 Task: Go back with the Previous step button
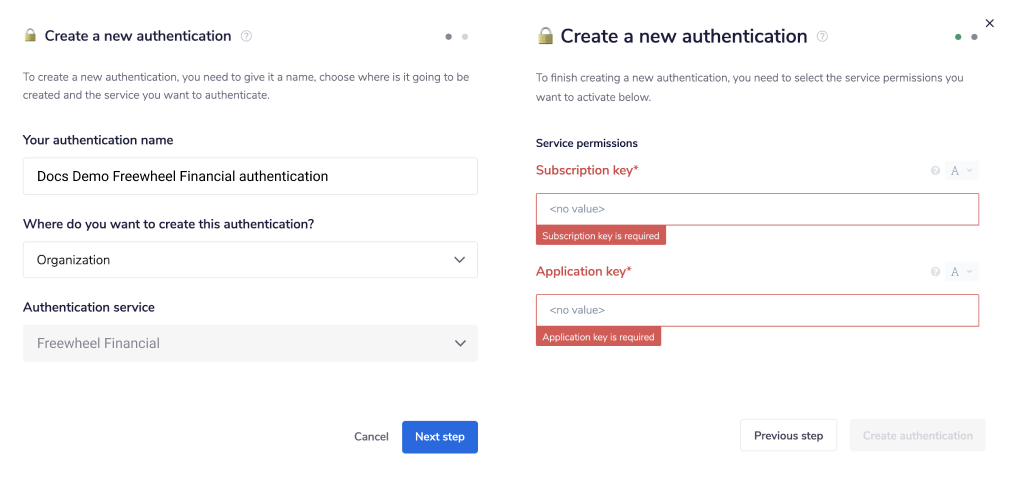[788, 436]
